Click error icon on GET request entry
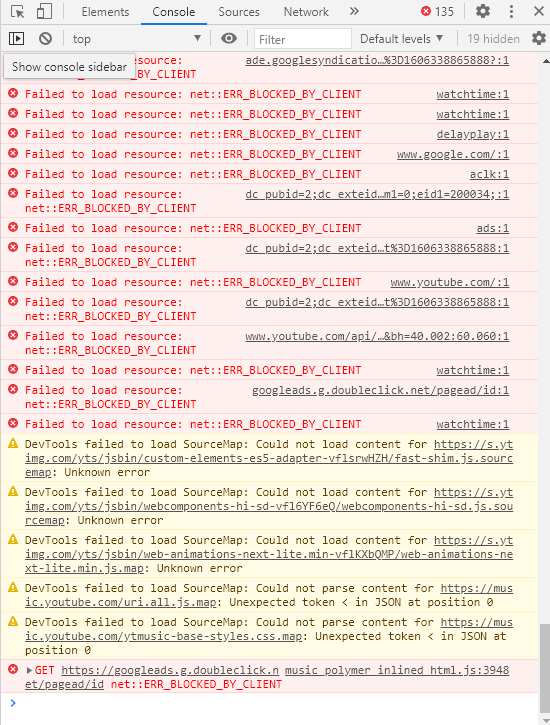The height and width of the screenshot is (725, 550). tap(13, 669)
